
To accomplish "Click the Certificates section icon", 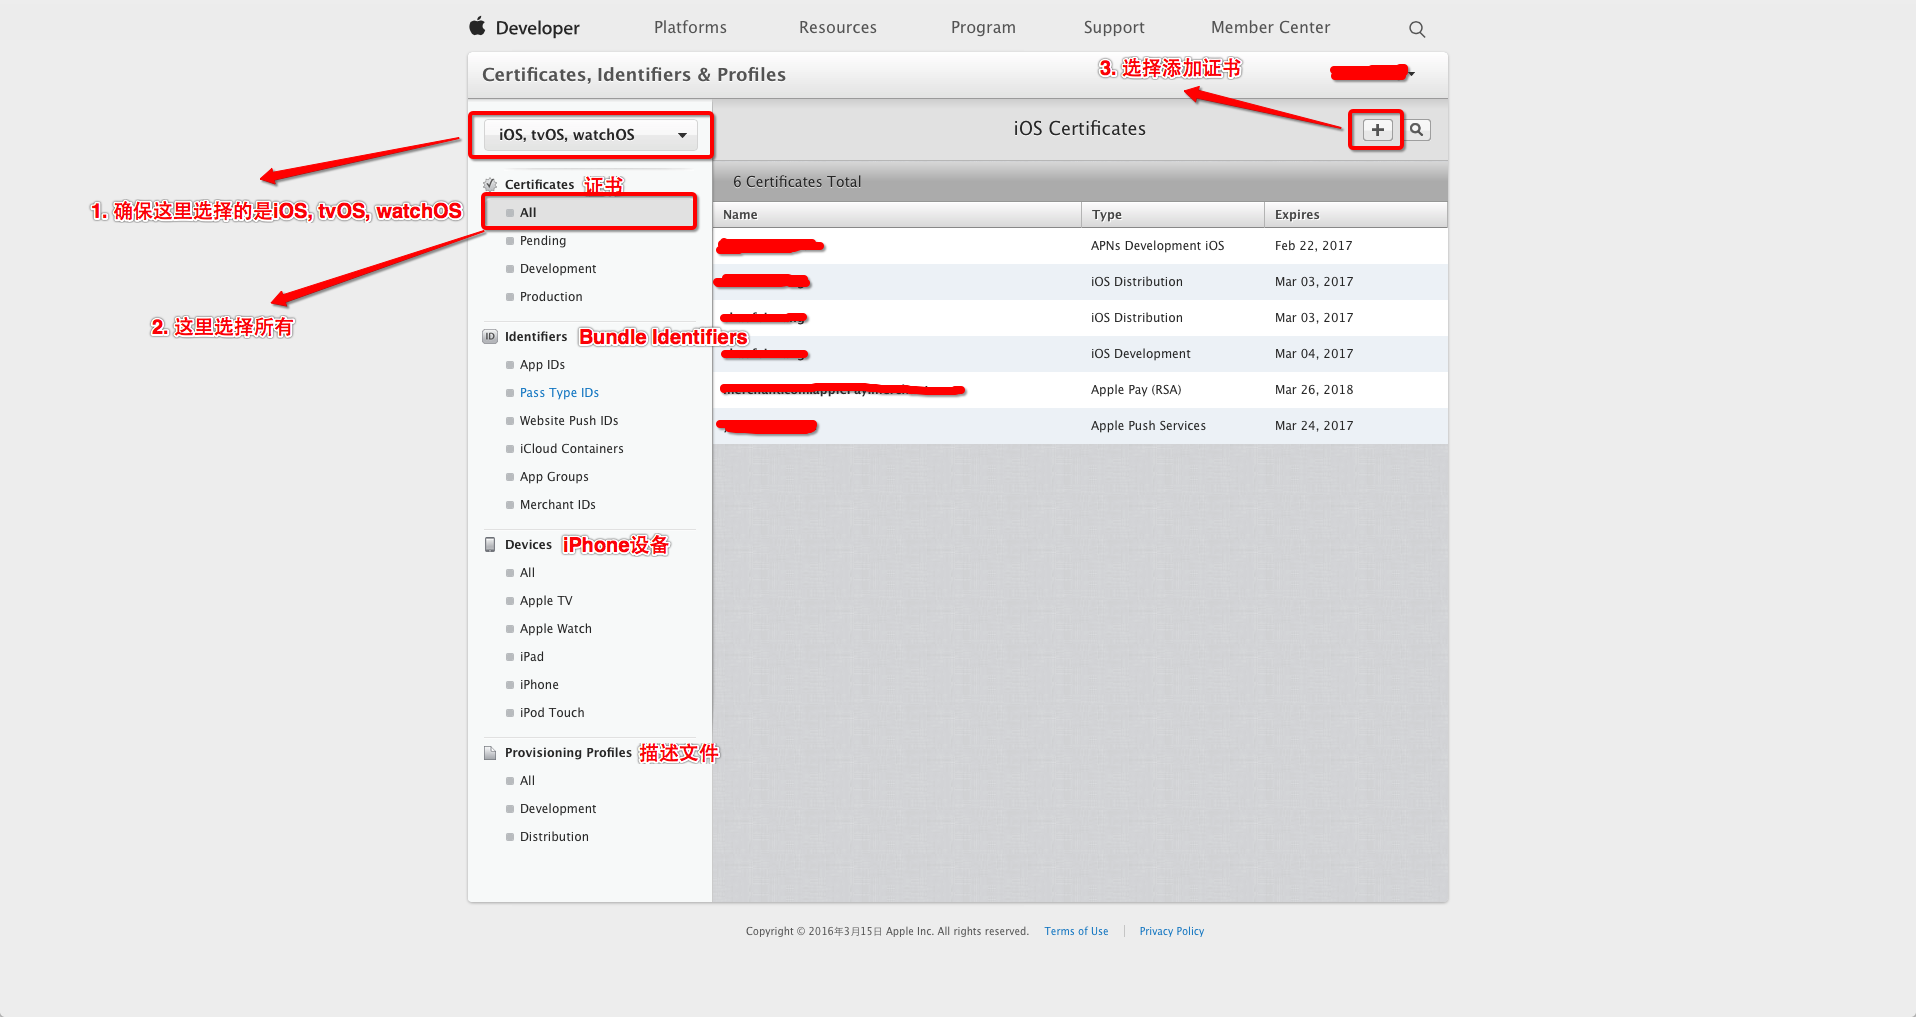I will pos(490,185).
